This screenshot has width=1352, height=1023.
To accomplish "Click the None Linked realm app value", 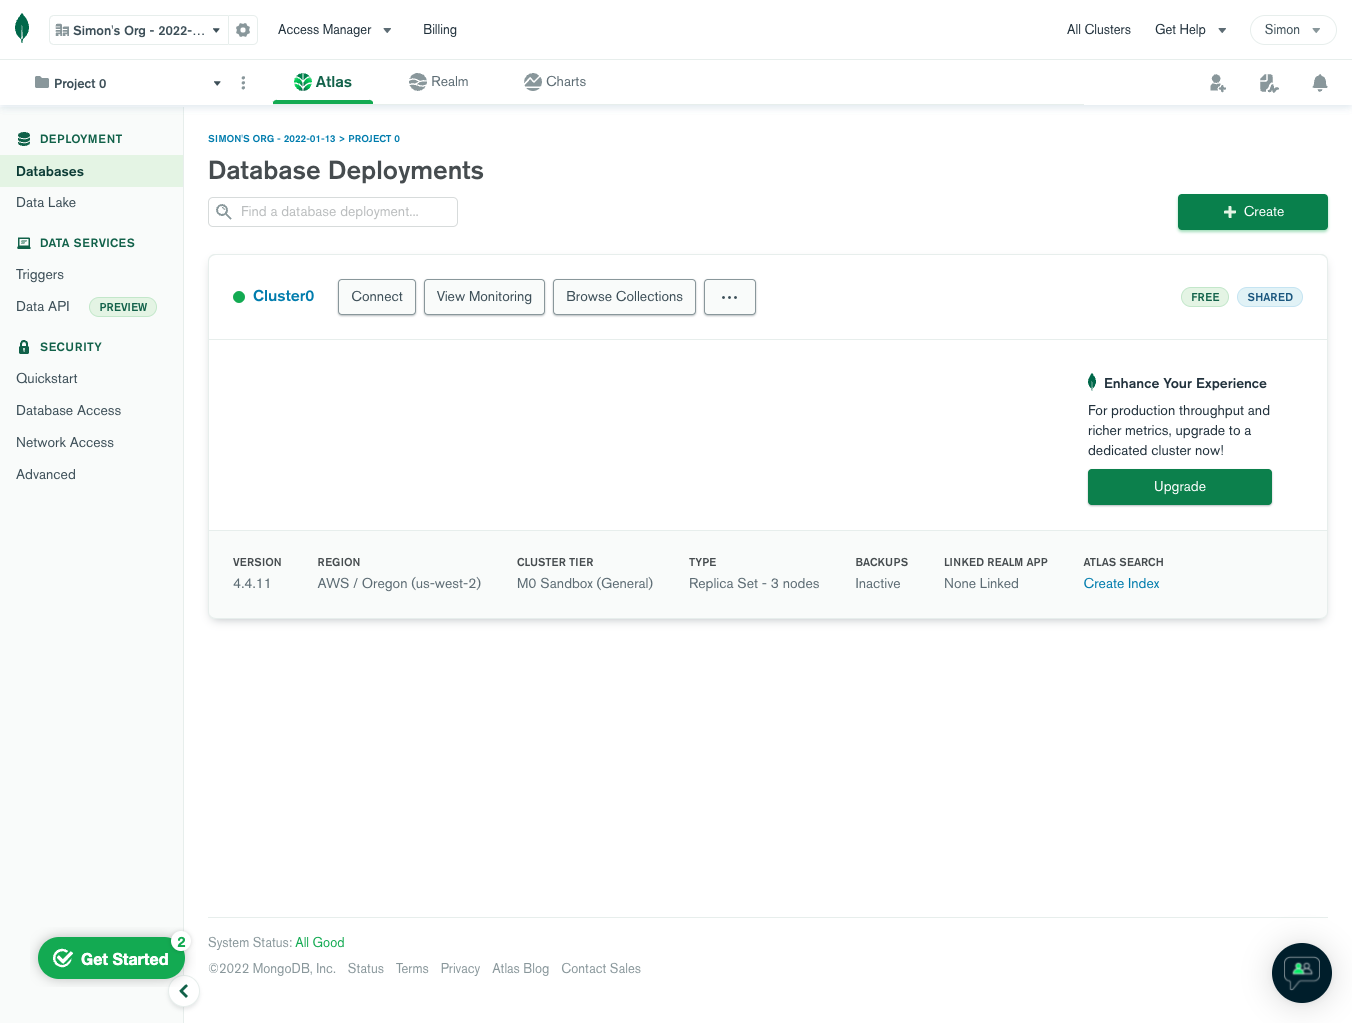I will pos(981,583).
